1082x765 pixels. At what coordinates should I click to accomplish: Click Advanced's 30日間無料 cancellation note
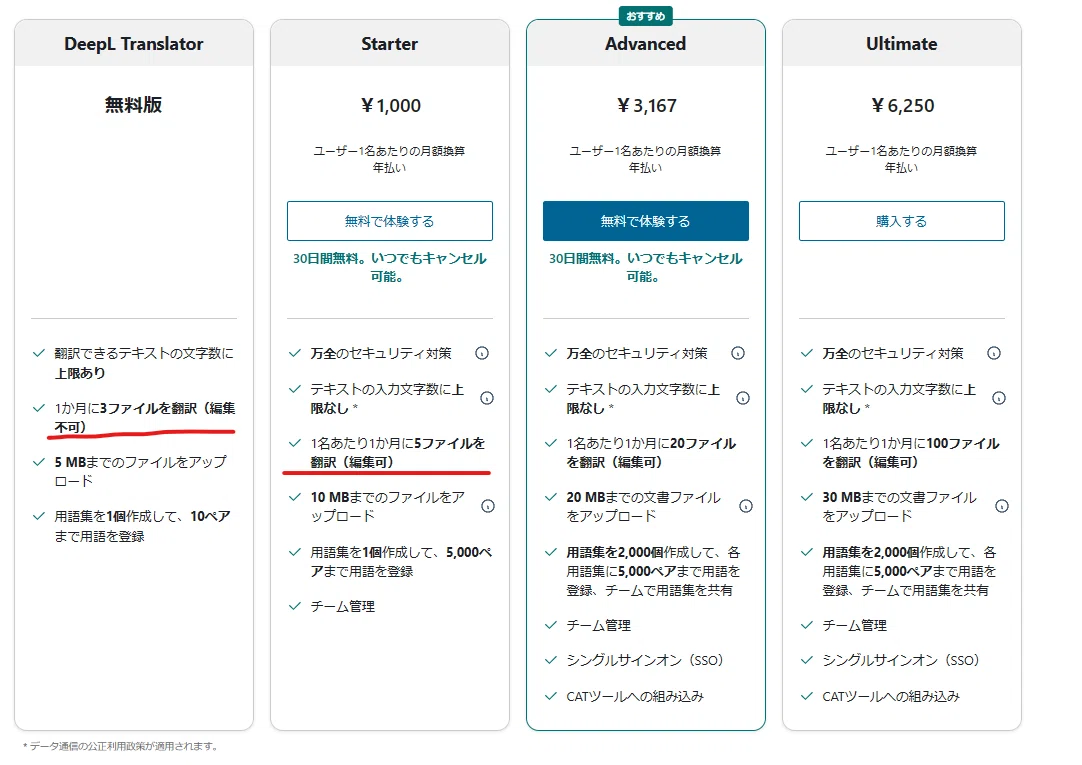tap(646, 267)
